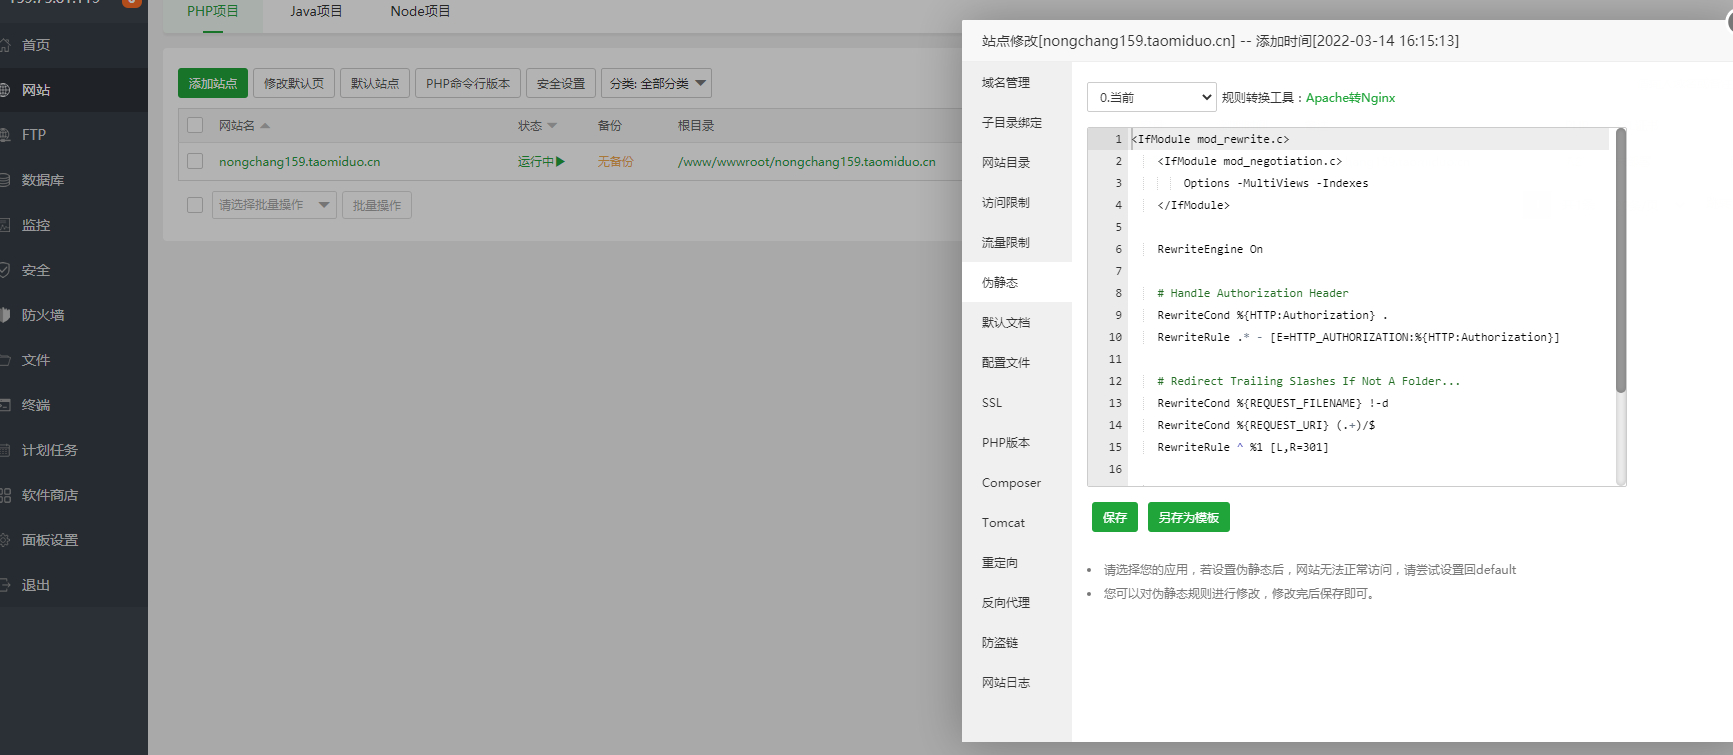Click the green 保存 button
Image resolution: width=1733 pixels, height=755 pixels.
1114,517
